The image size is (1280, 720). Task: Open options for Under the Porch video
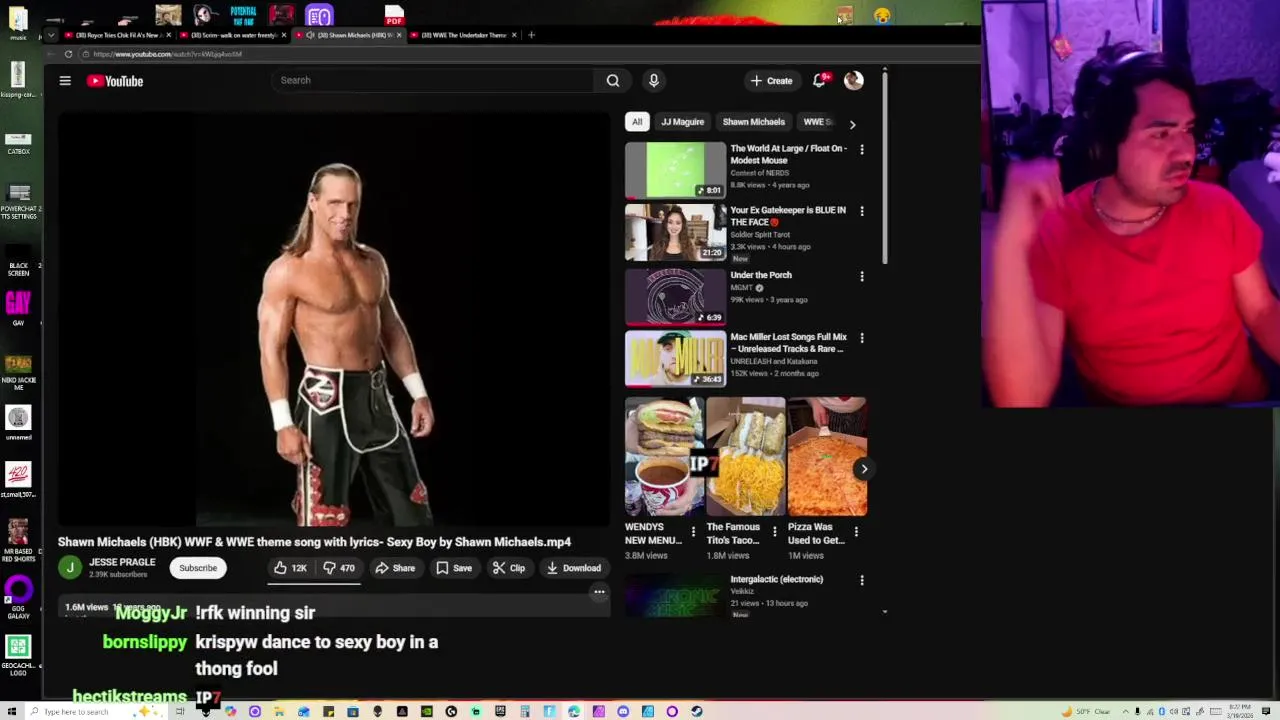pos(862,276)
